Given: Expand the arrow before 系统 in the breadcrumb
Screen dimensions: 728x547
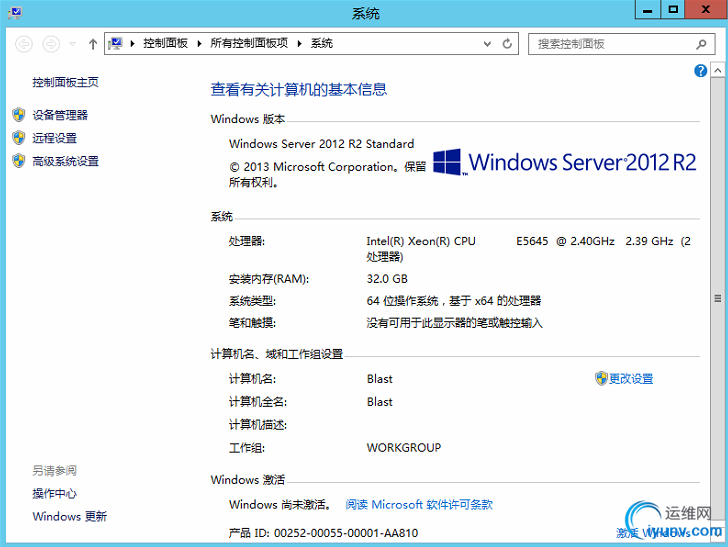Looking at the screenshot, I should [300, 44].
